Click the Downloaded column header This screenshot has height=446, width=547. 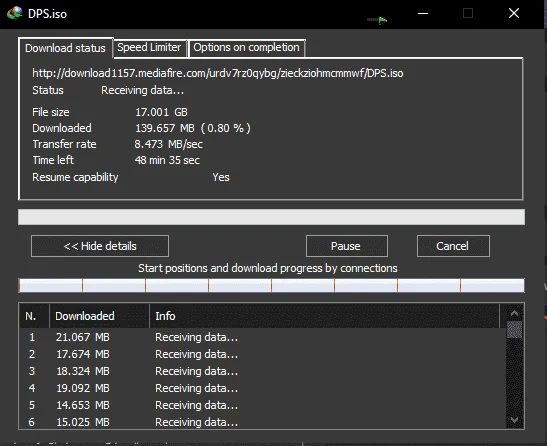[x=100, y=316]
